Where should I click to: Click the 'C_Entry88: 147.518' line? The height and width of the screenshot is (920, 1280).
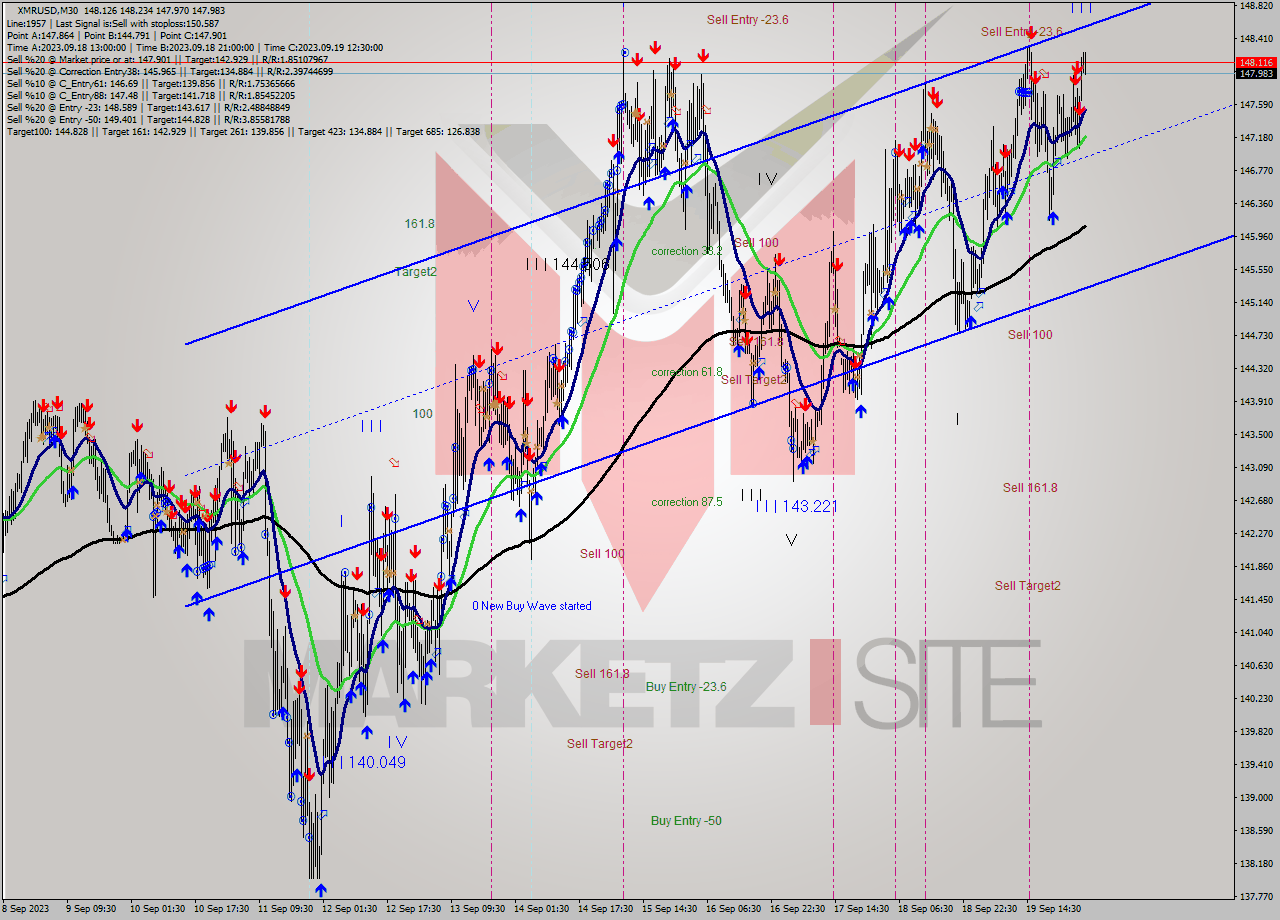click(150, 95)
